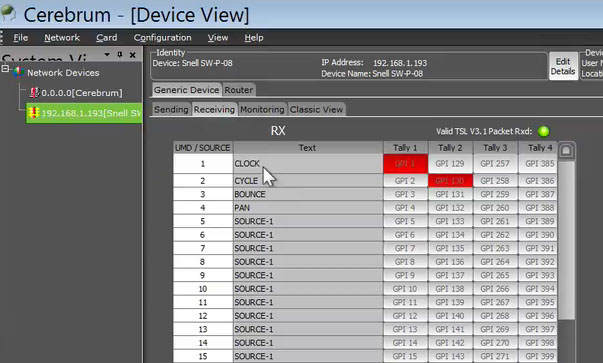Open the Network menu
Image resolution: width=603 pixels, height=363 pixels.
pyautogui.click(x=62, y=38)
